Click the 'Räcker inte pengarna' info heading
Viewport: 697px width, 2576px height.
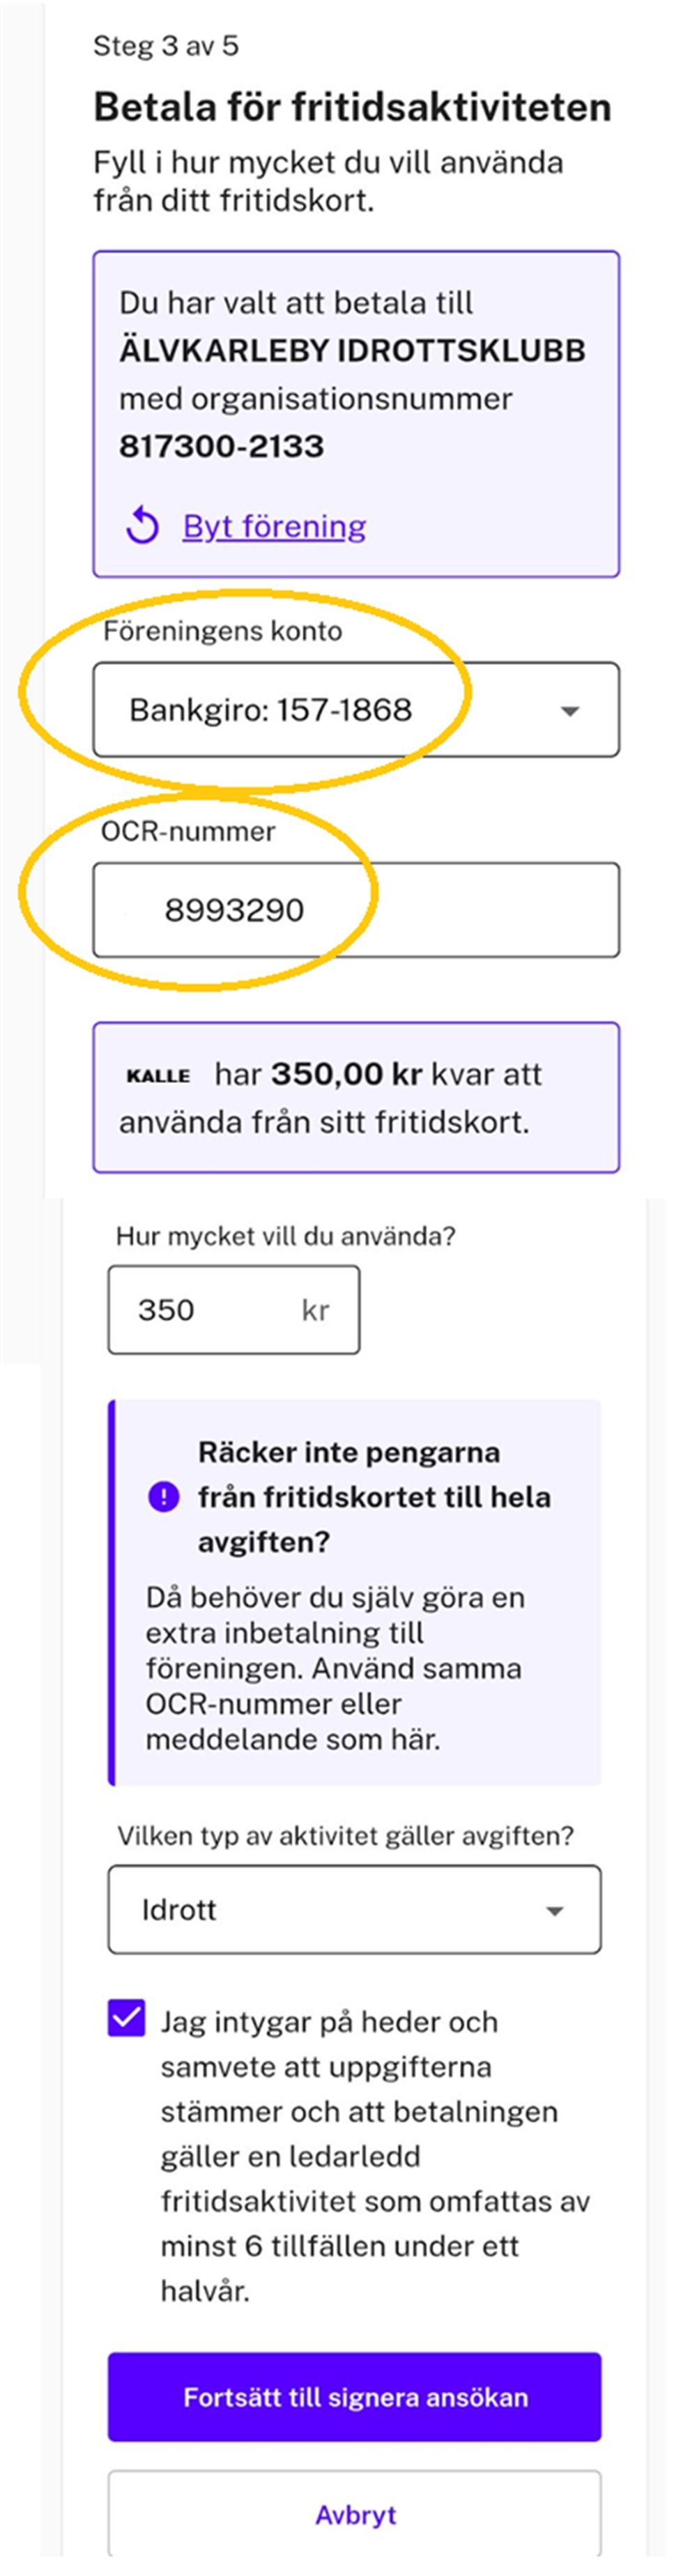(x=374, y=1496)
